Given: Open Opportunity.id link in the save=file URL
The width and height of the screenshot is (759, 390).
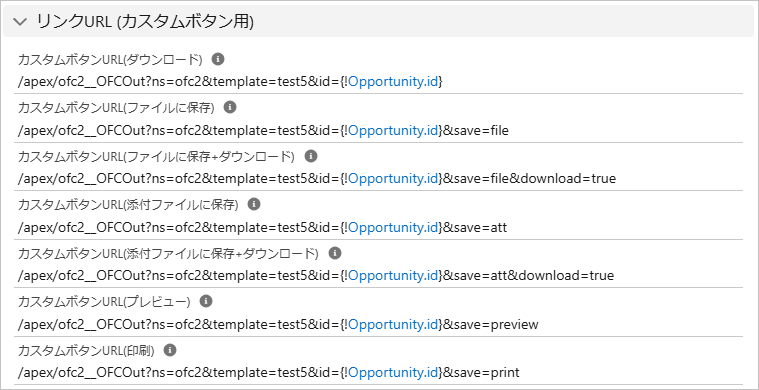Looking at the screenshot, I should [x=393, y=131].
